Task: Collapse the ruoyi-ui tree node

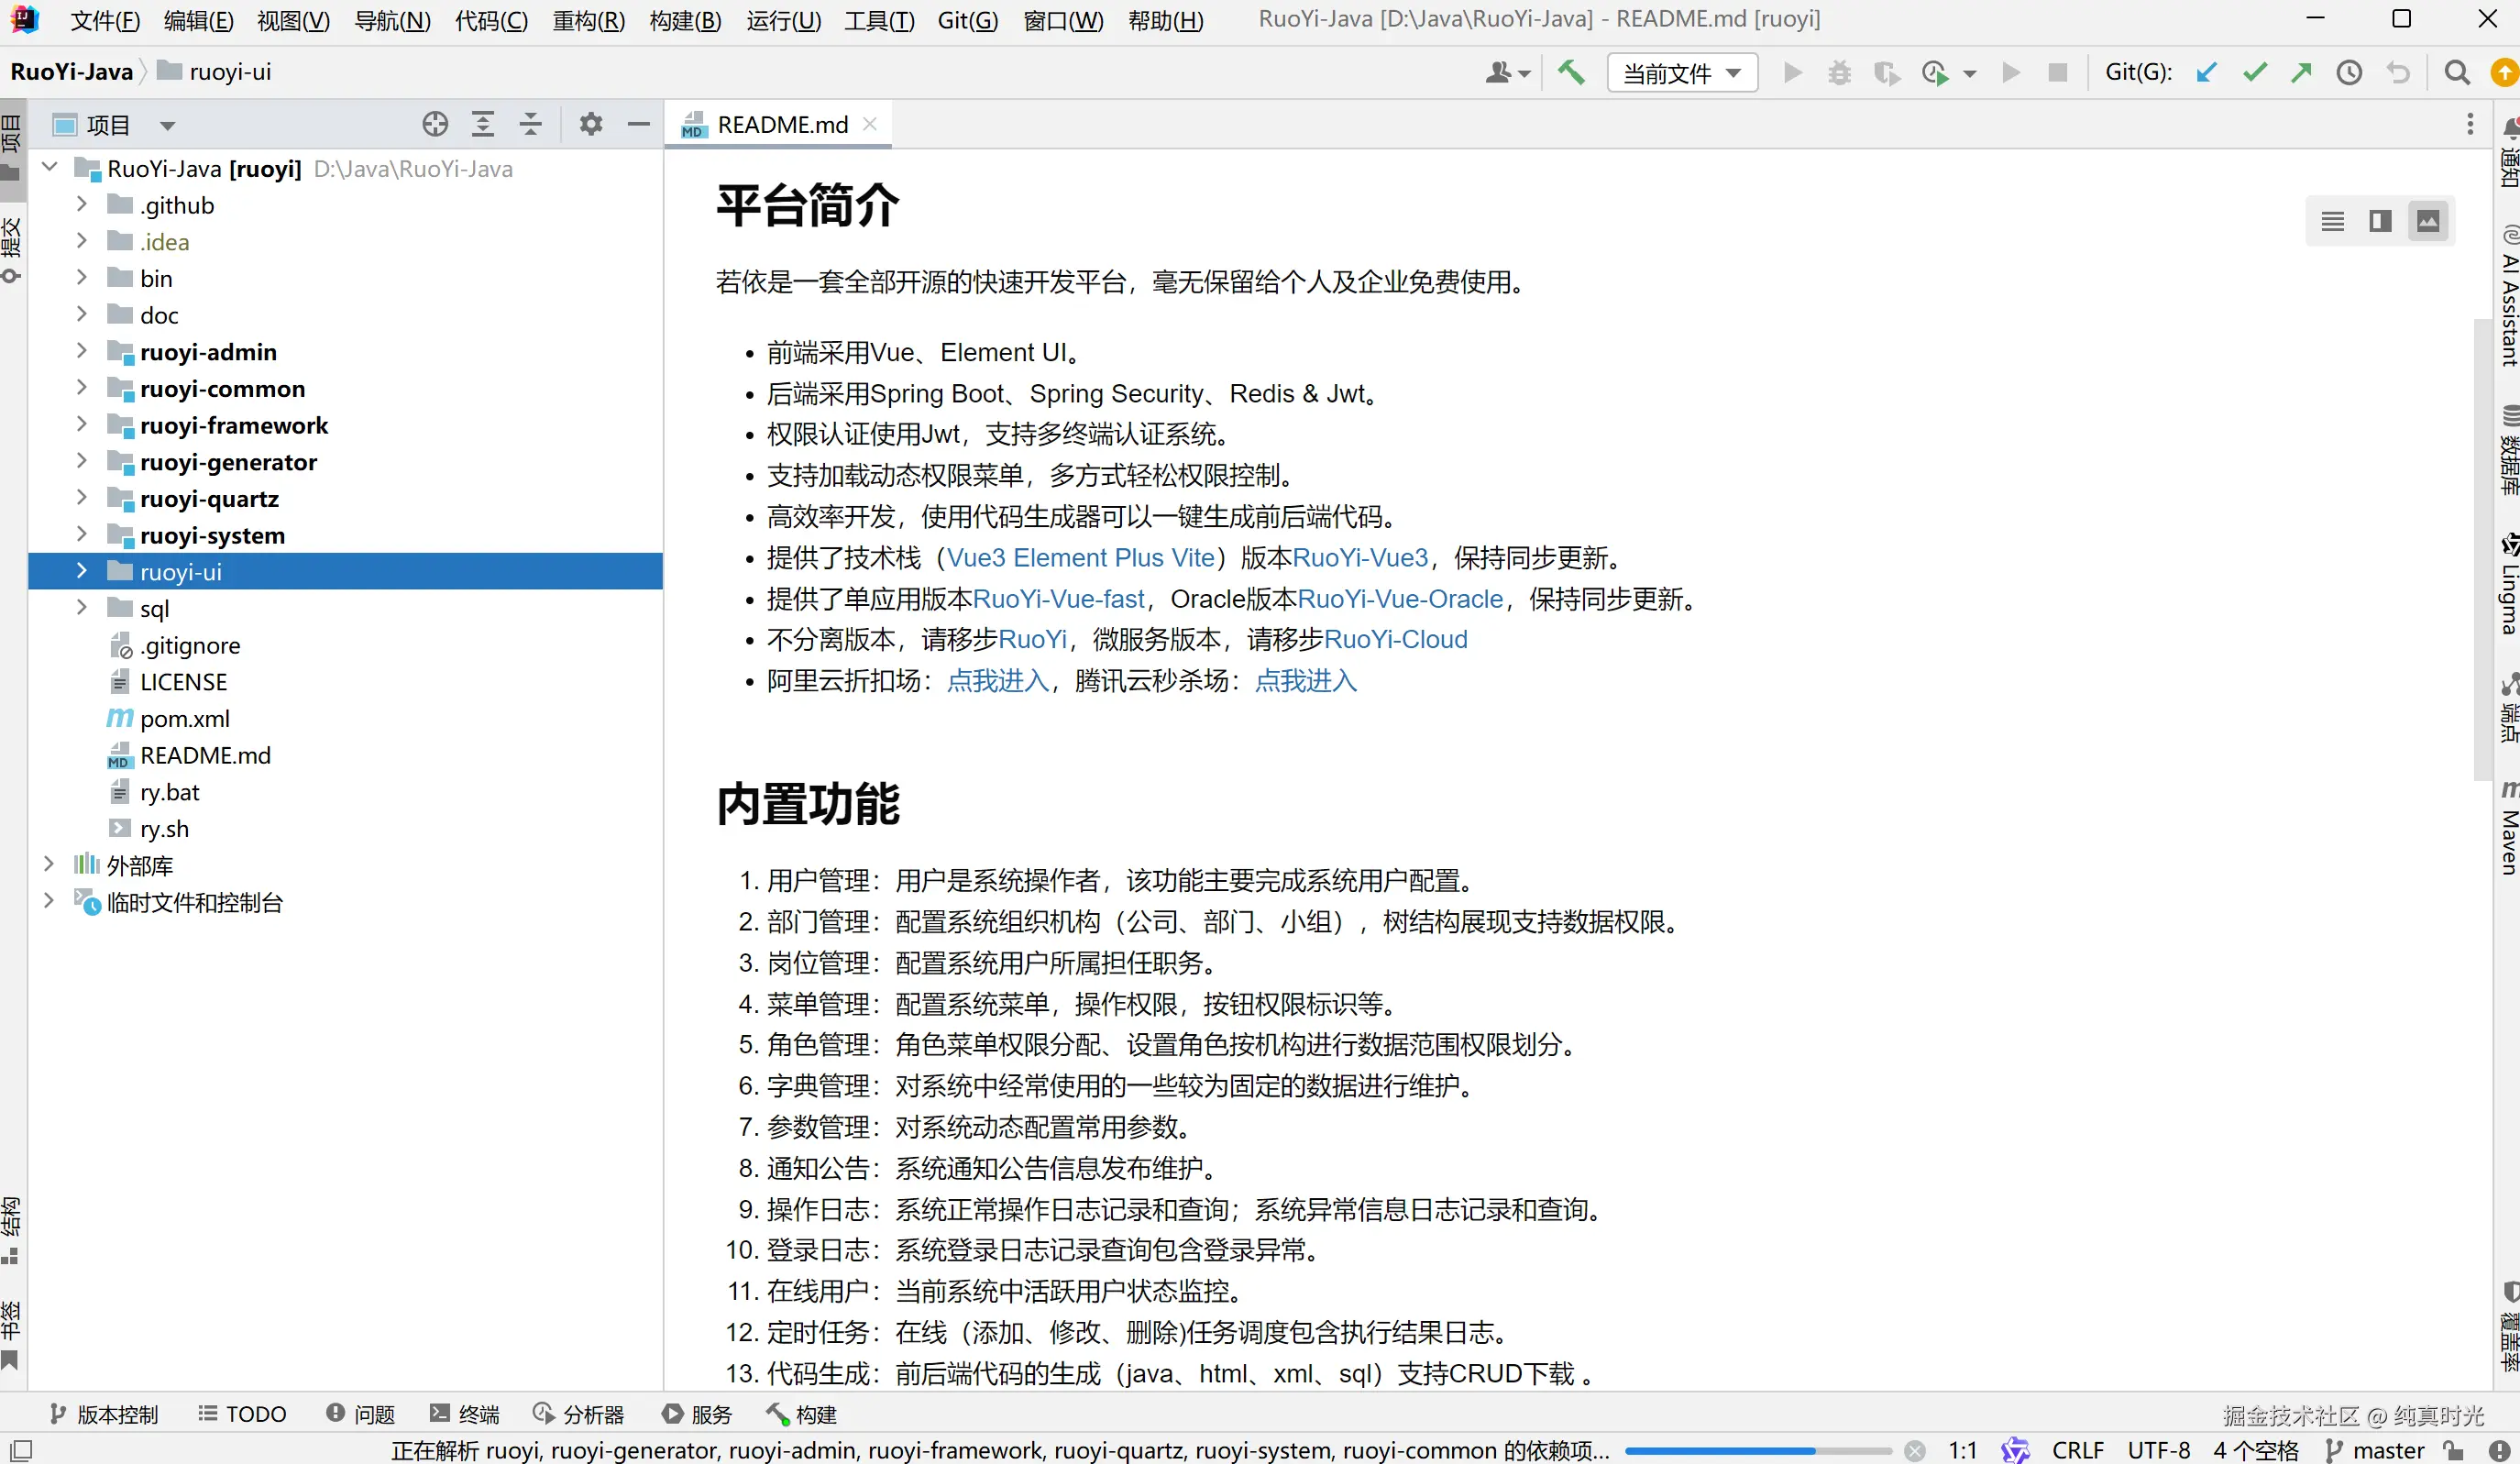Action: click(x=82, y=571)
